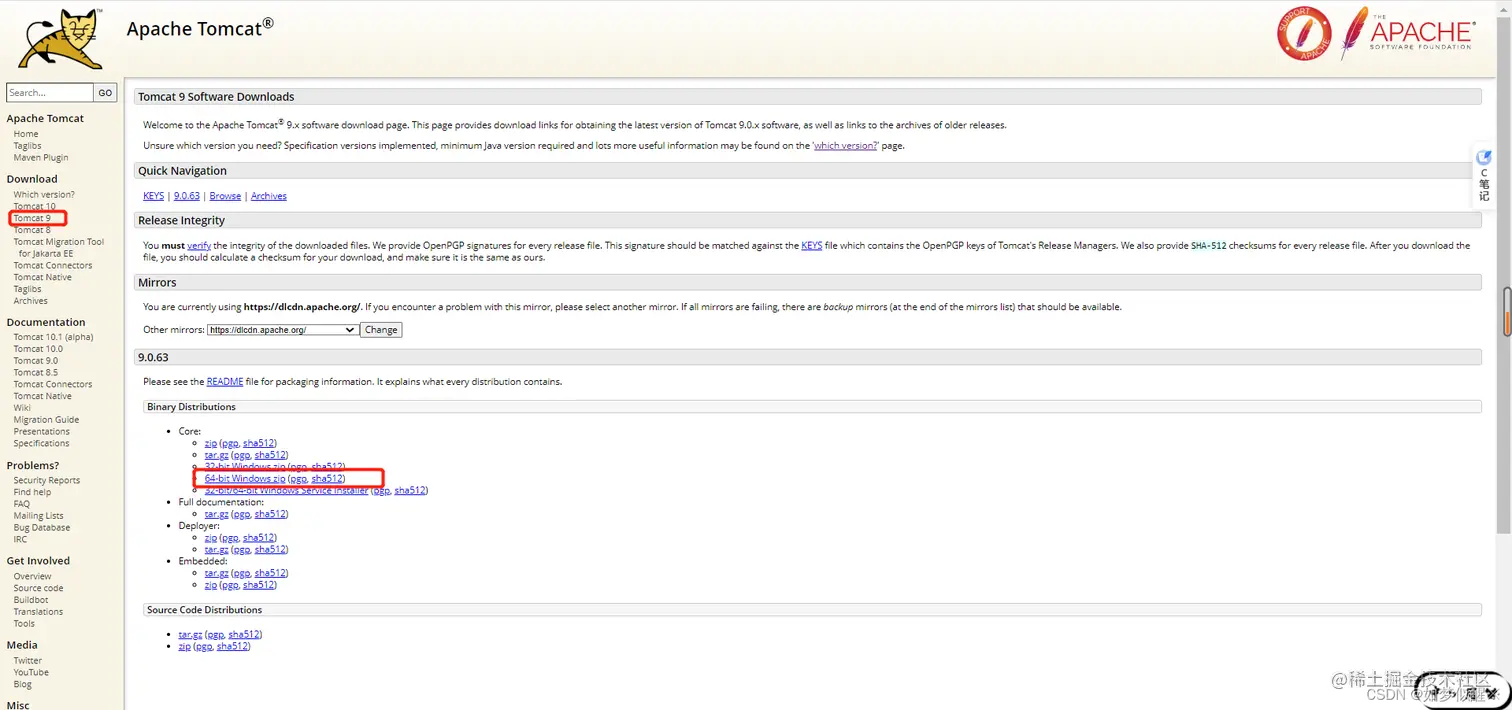Screen dimensions: 1512x710
Task: Open the Support Apache round badge
Action: [1304, 33]
